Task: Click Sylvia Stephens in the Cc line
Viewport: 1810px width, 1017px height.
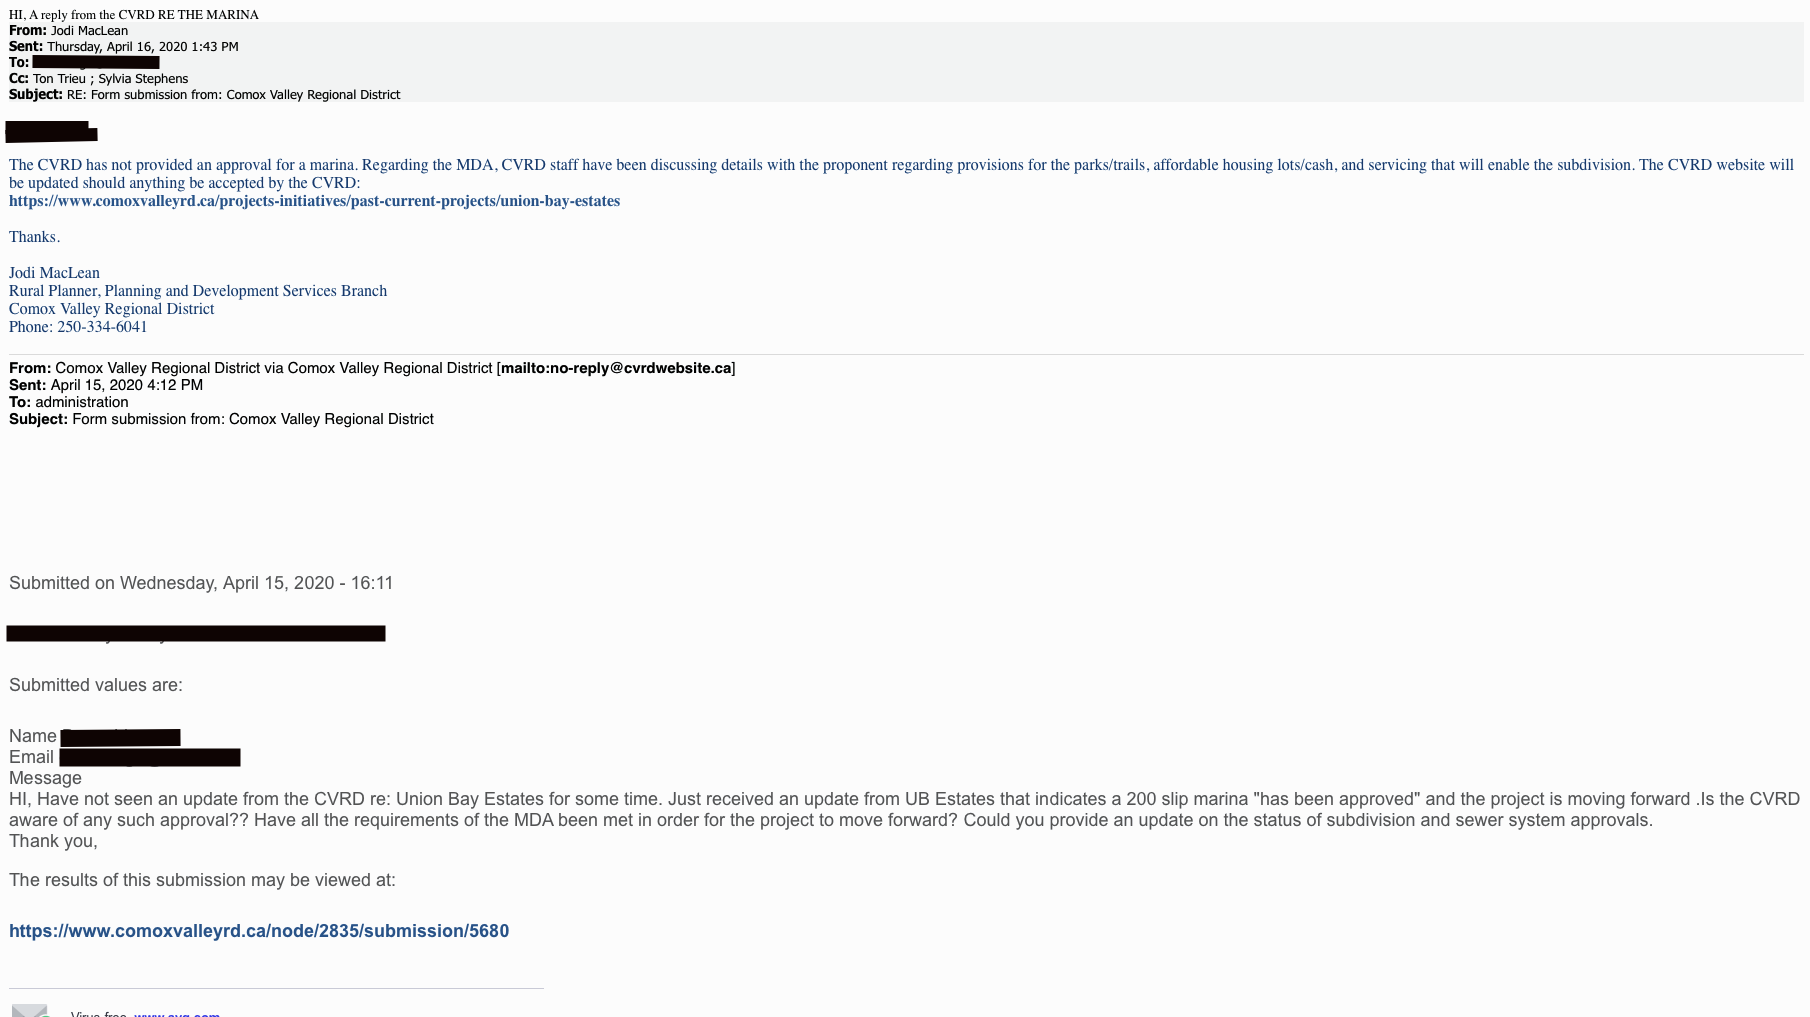Action: [x=143, y=79]
